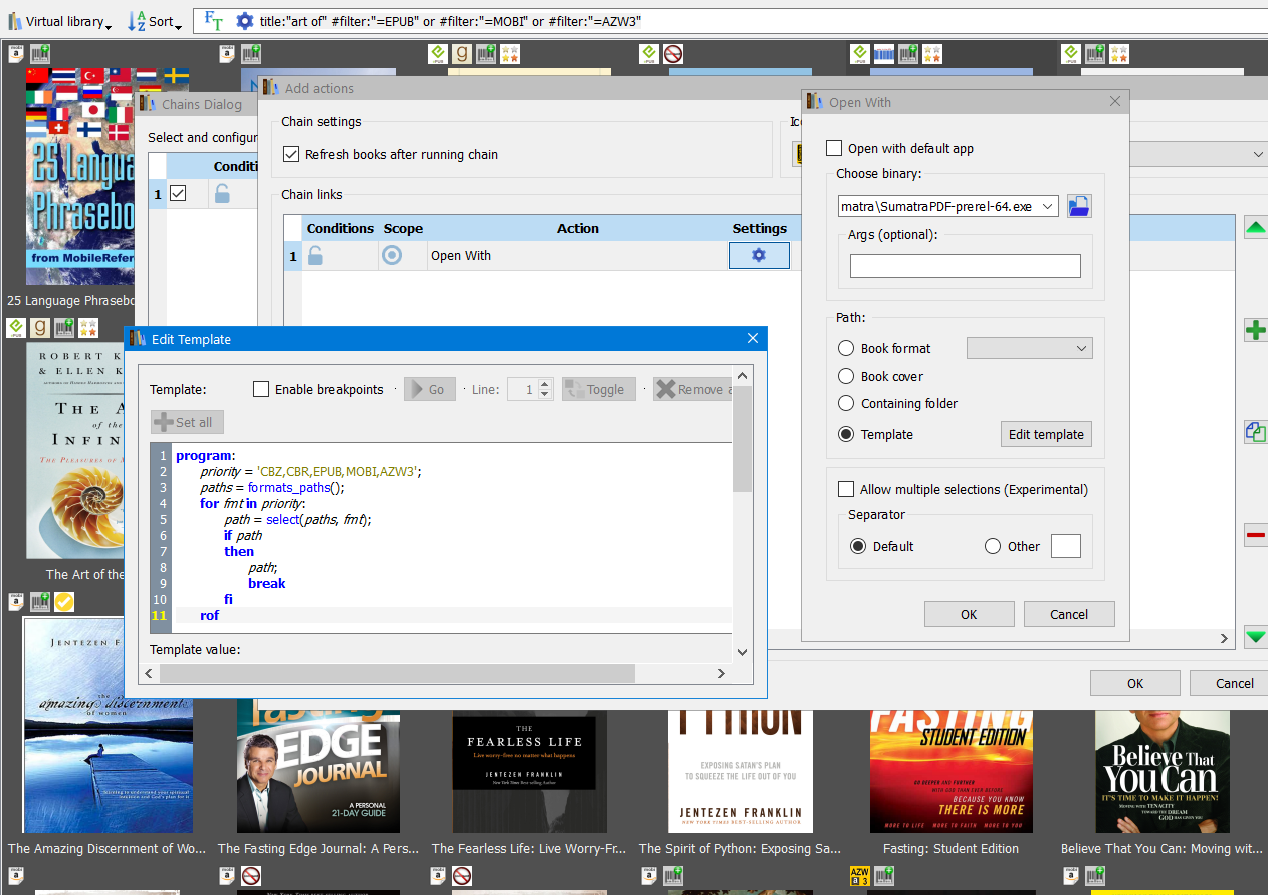
Task: Click Remove all breakpoints button
Action: (693, 389)
